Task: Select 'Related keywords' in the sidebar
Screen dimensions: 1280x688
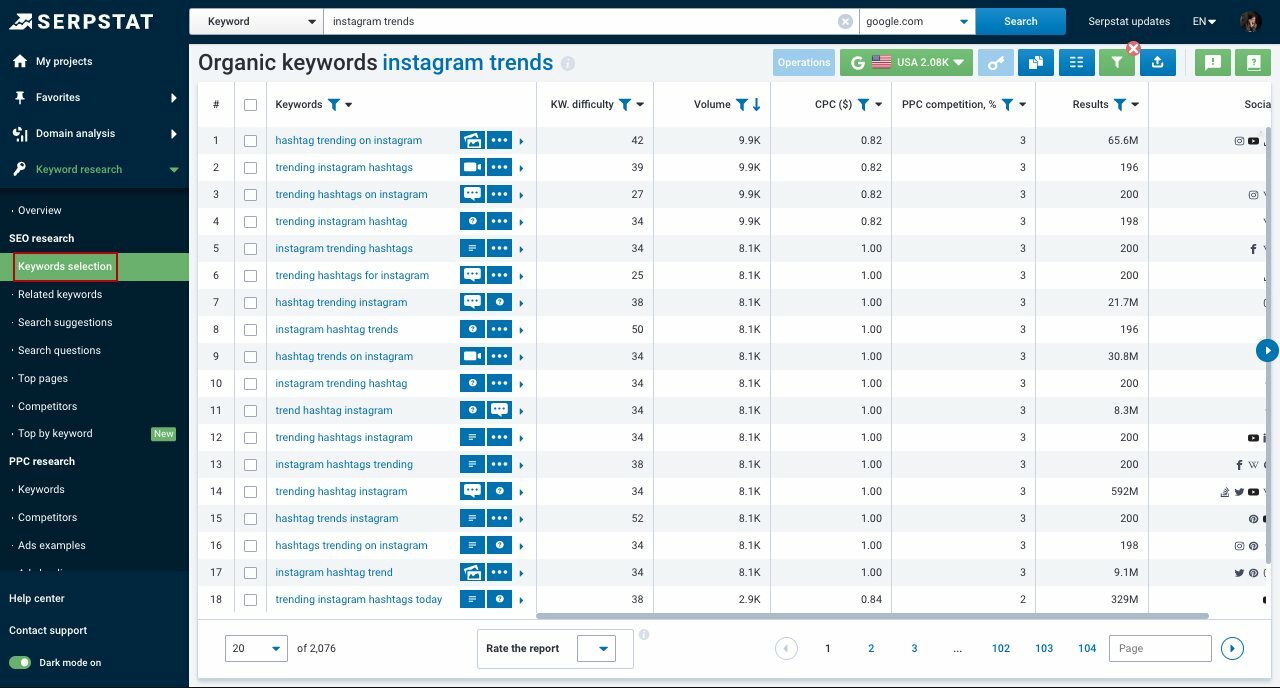Action: click(x=60, y=294)
